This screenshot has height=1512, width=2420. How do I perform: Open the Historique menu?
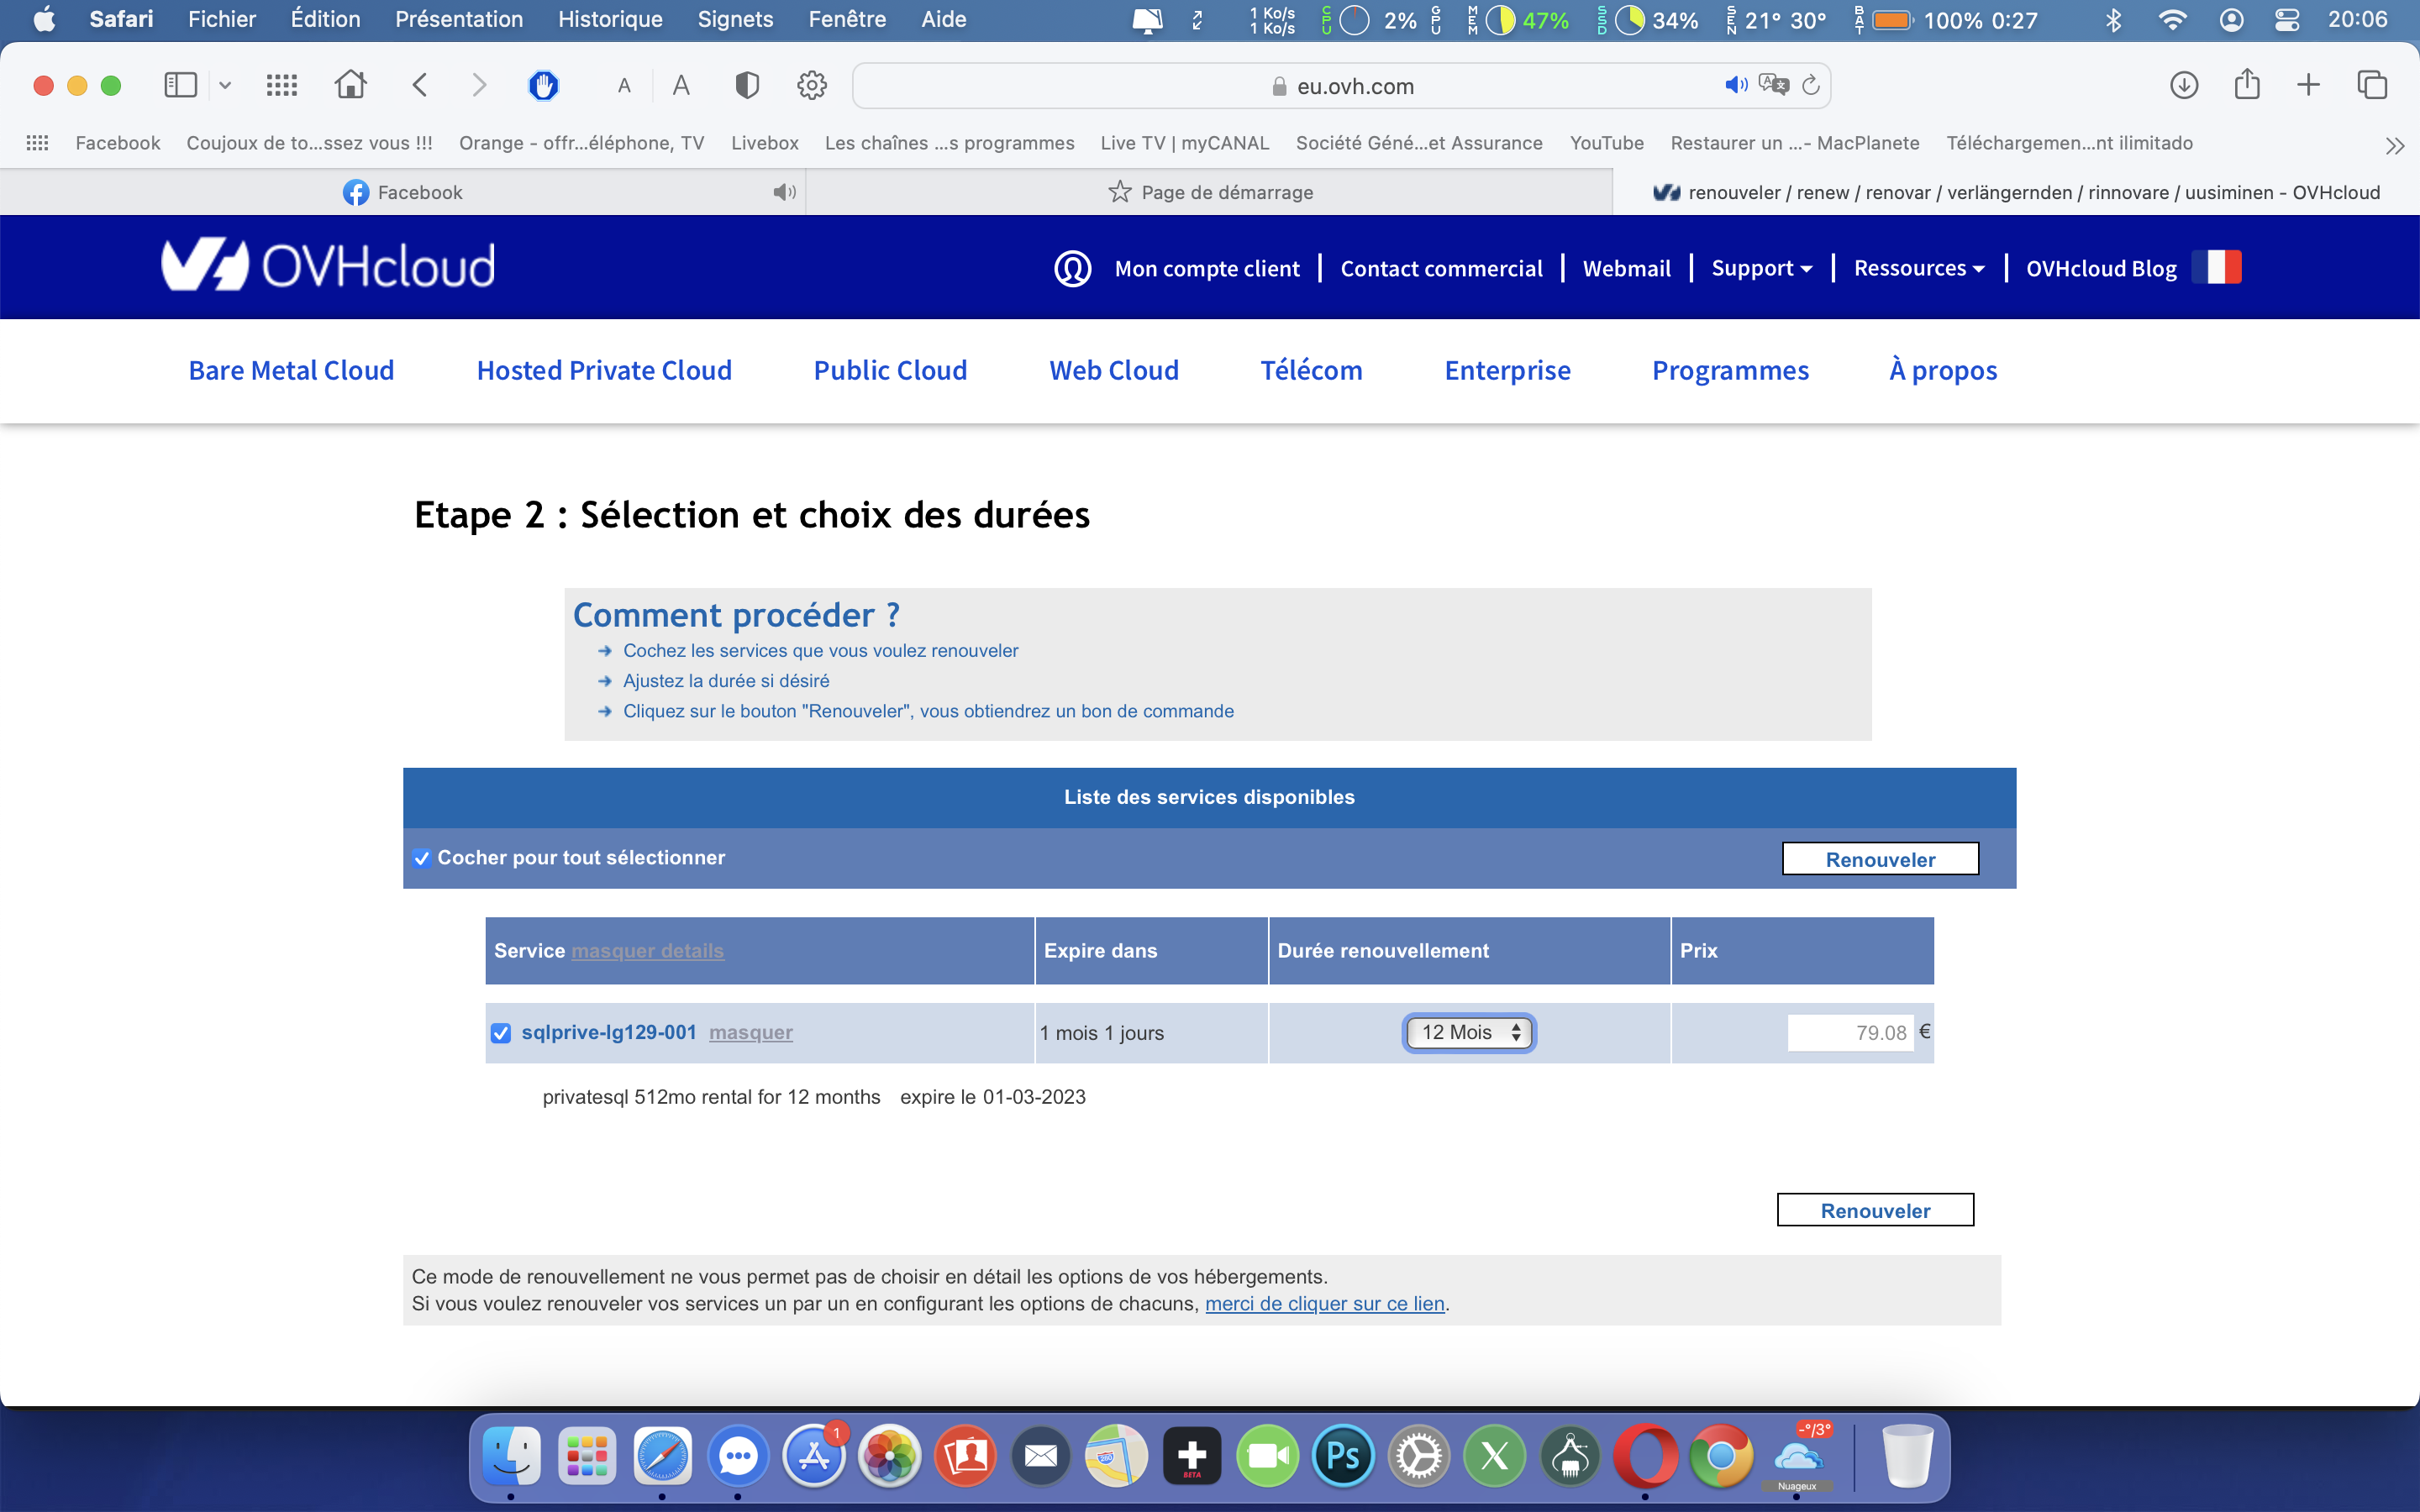pyautogui.click(x=610, y=19)
